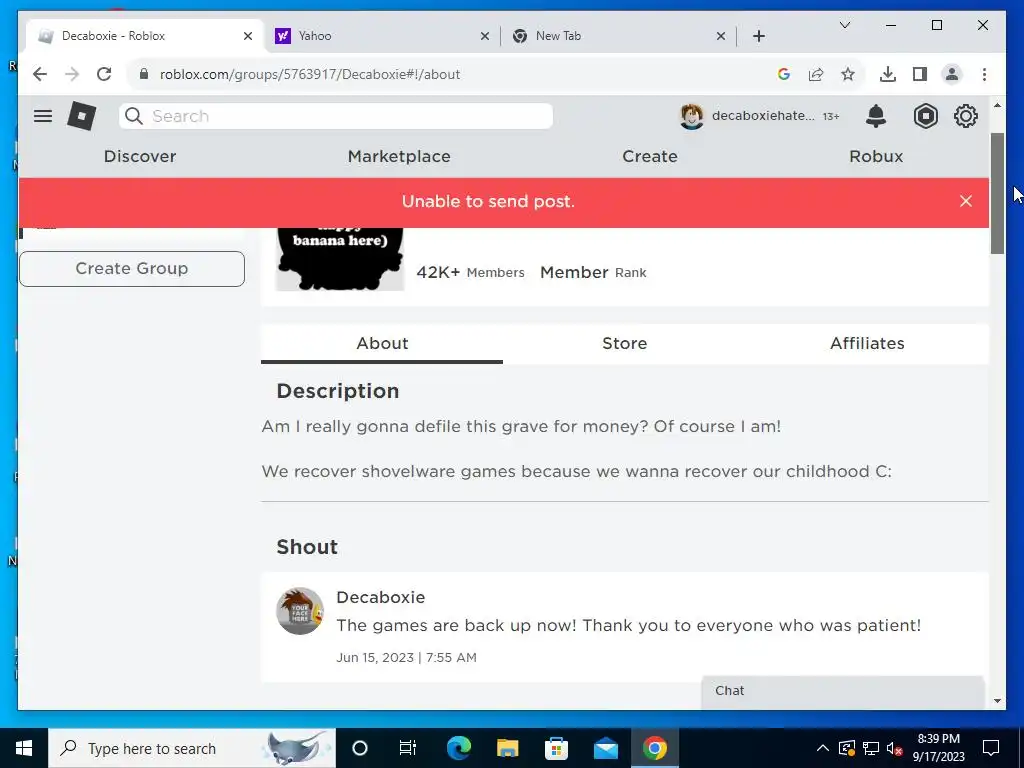
Task: Click the shout timestamp Jun 15, 2023
Action: (x=406, y=658)
